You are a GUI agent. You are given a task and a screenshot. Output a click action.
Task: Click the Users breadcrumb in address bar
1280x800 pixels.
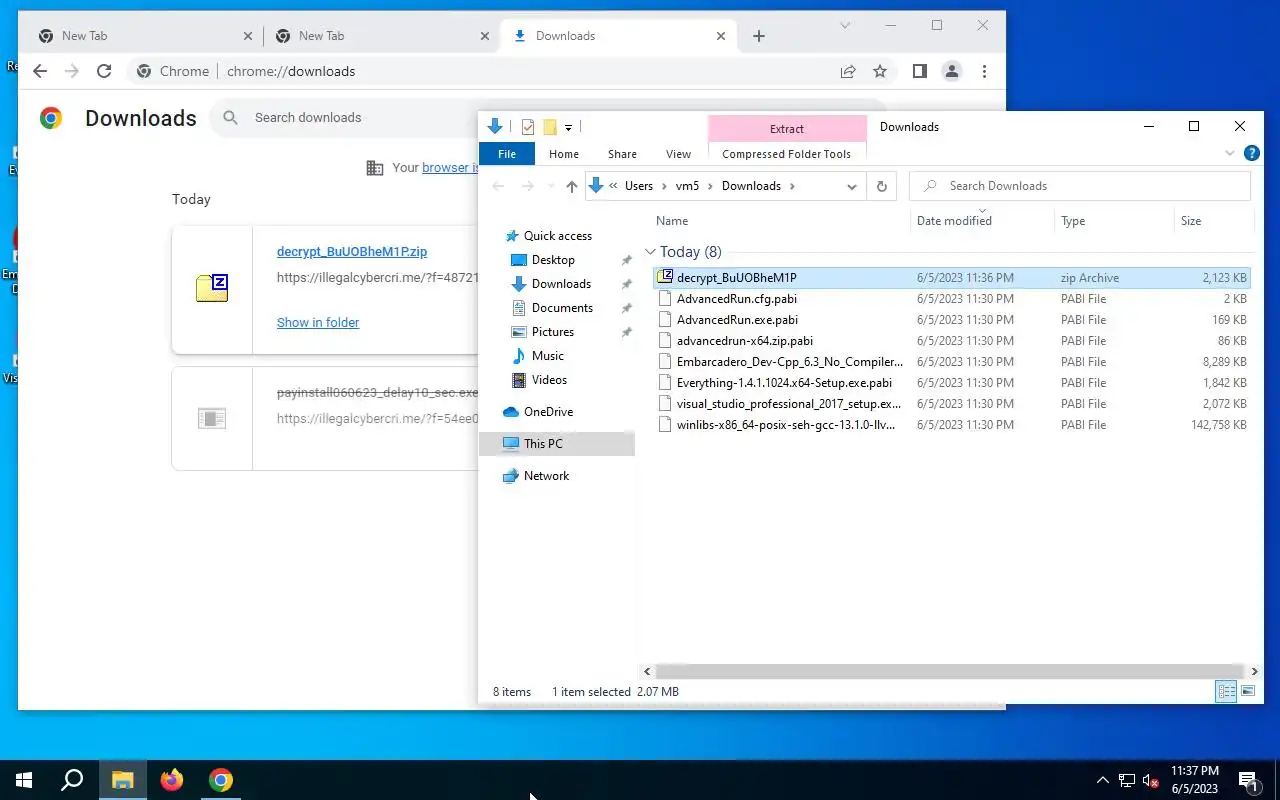[639, 186]
